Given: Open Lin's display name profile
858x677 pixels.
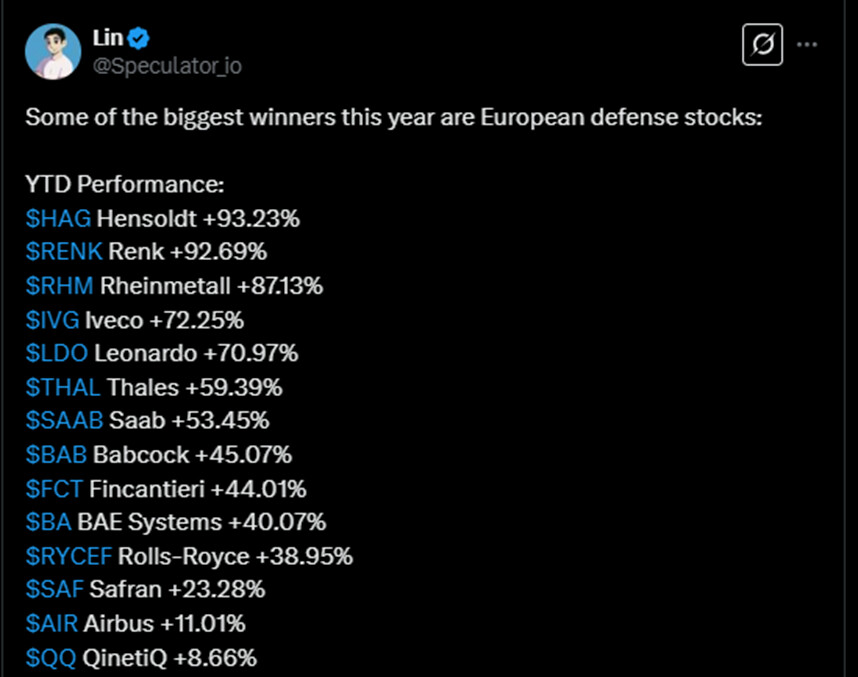Looking at the screenshot, I should coord(107,39).
